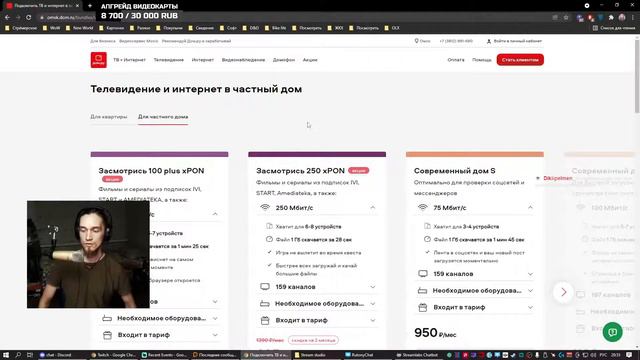Click Входит в тариф icon in Засмотрись 100 card
This screenshot has height=360, width=640.
(107, 335)
